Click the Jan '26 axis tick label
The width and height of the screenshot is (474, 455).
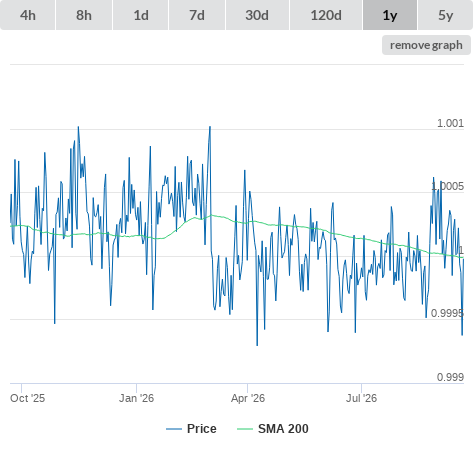(136, 398)
